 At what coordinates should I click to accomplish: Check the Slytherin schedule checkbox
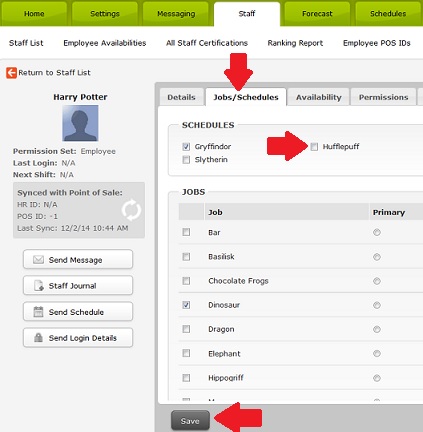pyautogui.click(x=186, y=160)
